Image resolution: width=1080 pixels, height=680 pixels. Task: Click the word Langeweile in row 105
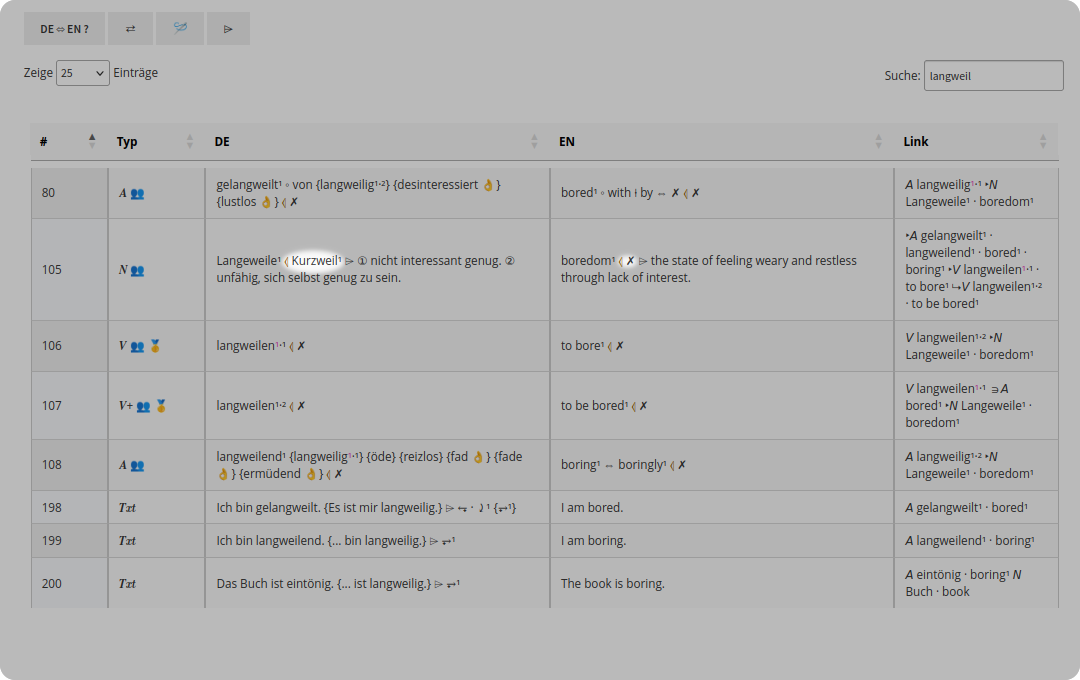248,260
